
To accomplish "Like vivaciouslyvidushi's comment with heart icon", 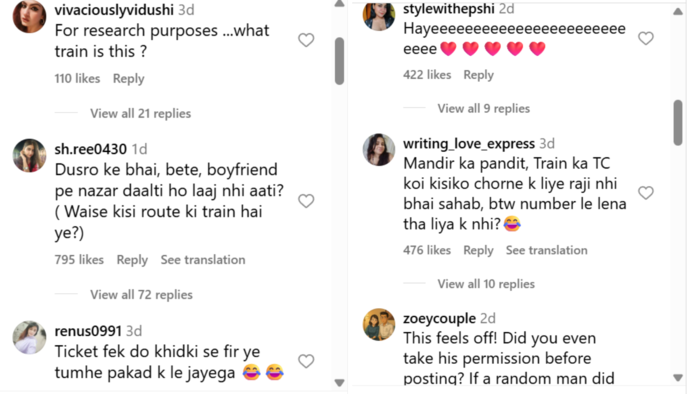I will coord(306,40).
